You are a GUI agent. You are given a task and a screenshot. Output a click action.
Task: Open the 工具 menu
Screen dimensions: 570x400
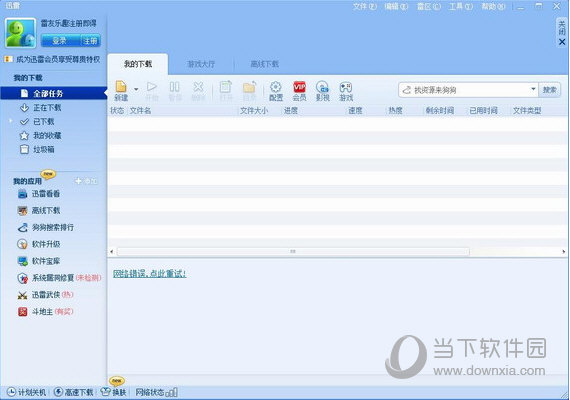coord(461,6)
